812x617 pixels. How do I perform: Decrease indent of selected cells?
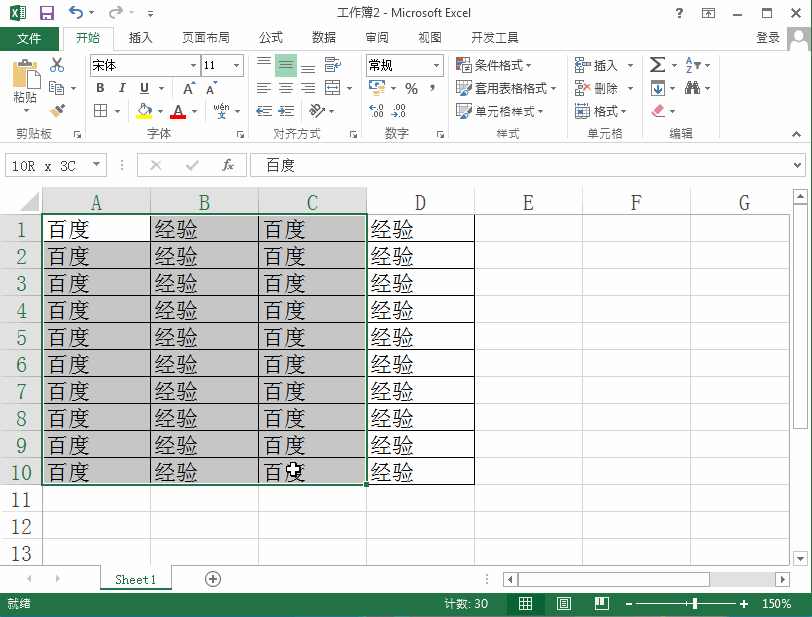click(x=264, y=111)
